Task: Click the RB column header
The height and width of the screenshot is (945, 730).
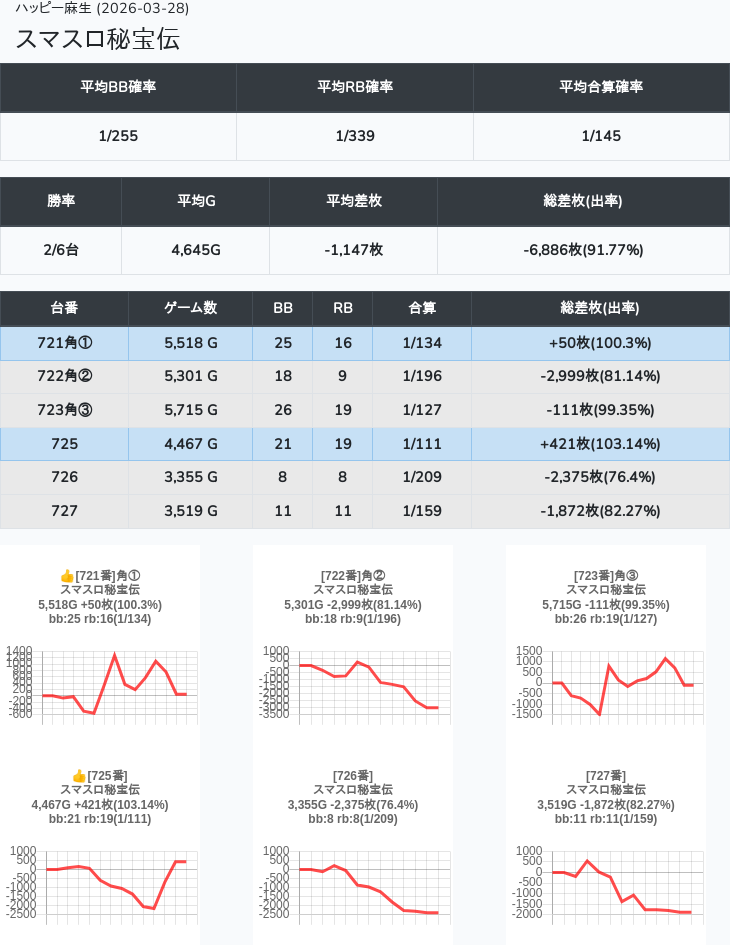Action: click(x=342, y=308)
